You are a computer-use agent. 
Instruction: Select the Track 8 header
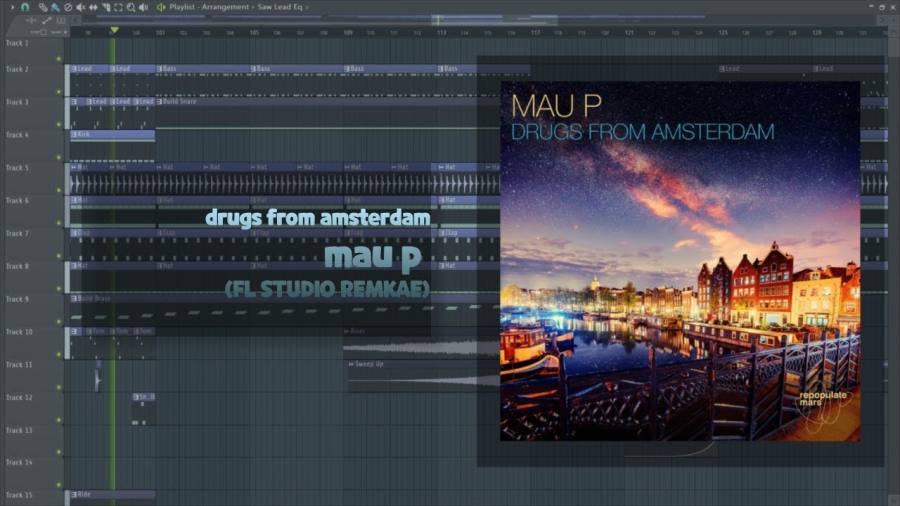point(33,276)
